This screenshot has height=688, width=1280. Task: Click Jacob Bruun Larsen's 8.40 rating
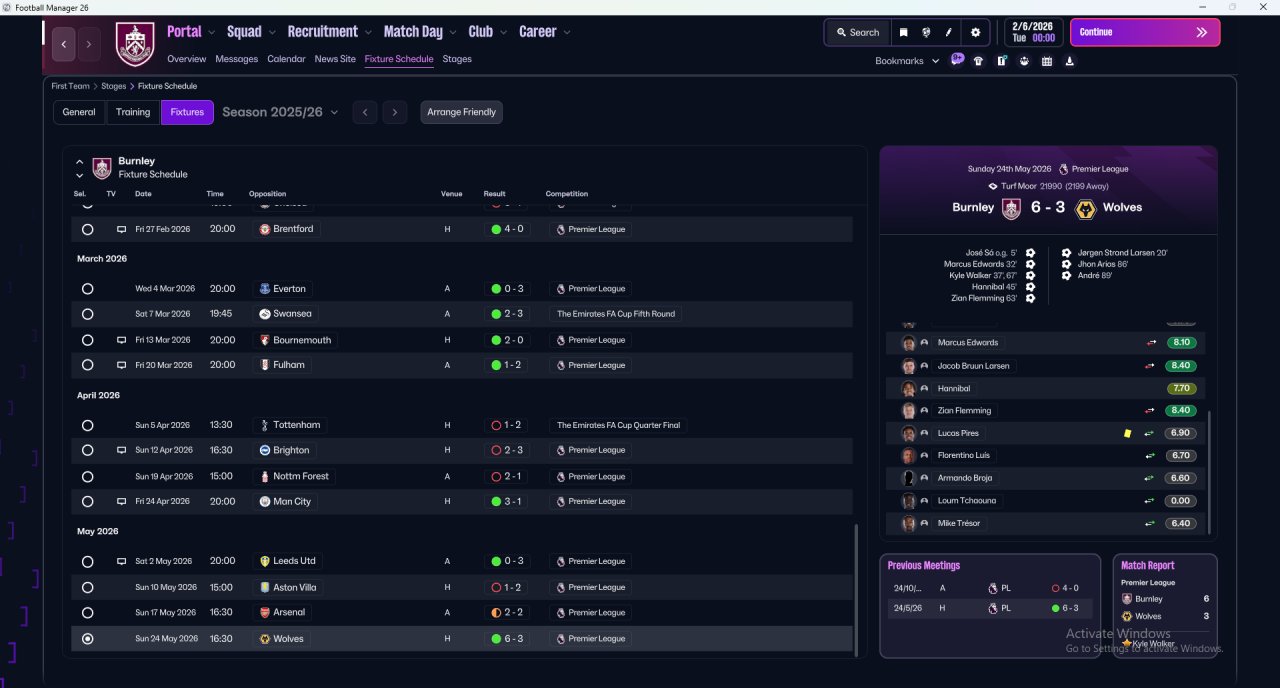tap(1180, 366)
